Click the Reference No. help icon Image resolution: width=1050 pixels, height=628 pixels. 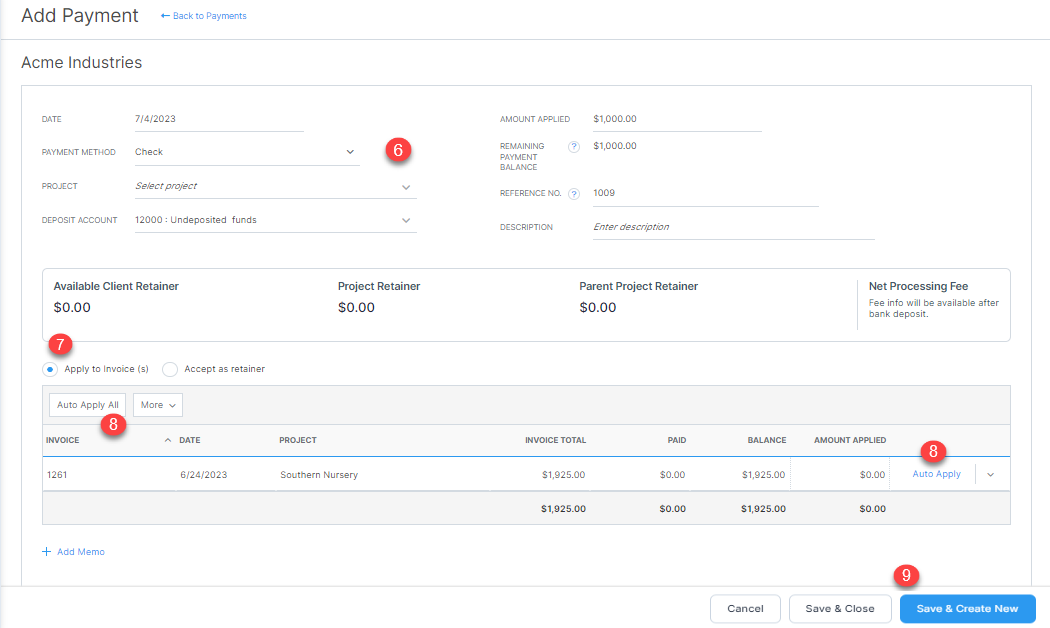[x=574, y=194]
